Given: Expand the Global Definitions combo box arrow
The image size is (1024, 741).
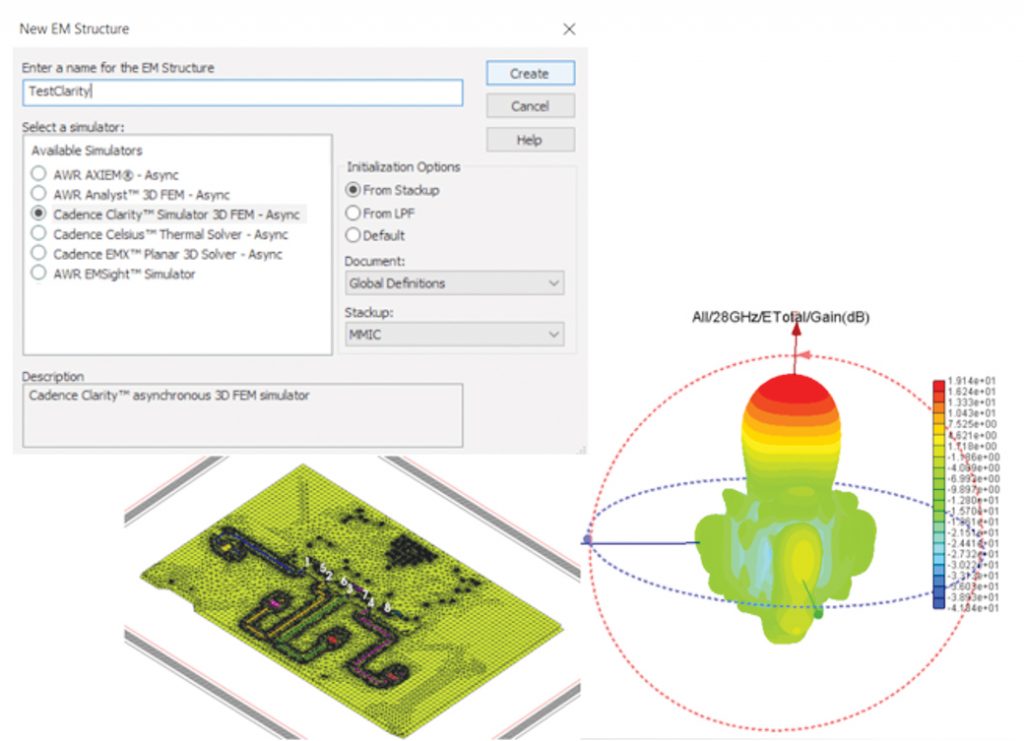Looking at the screenshot, I should (555, 283).
